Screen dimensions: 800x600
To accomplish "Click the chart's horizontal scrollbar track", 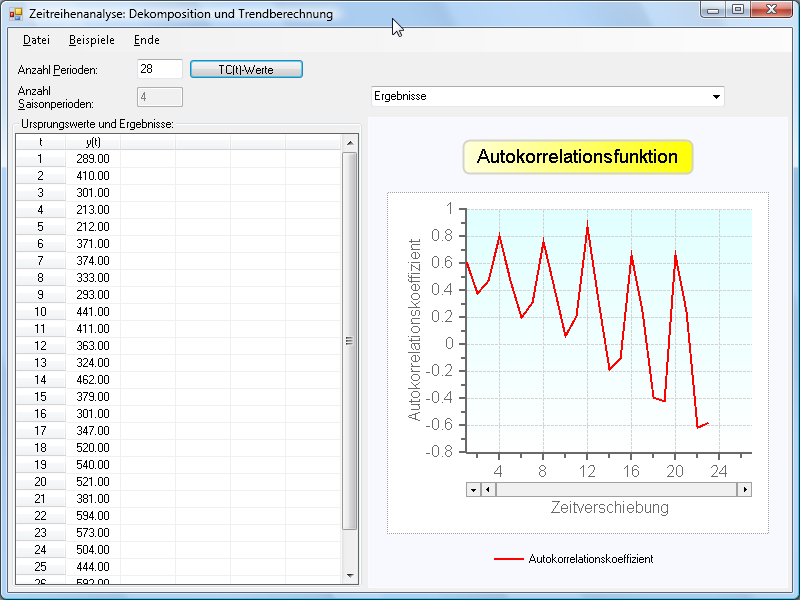I will click(615, 490).
